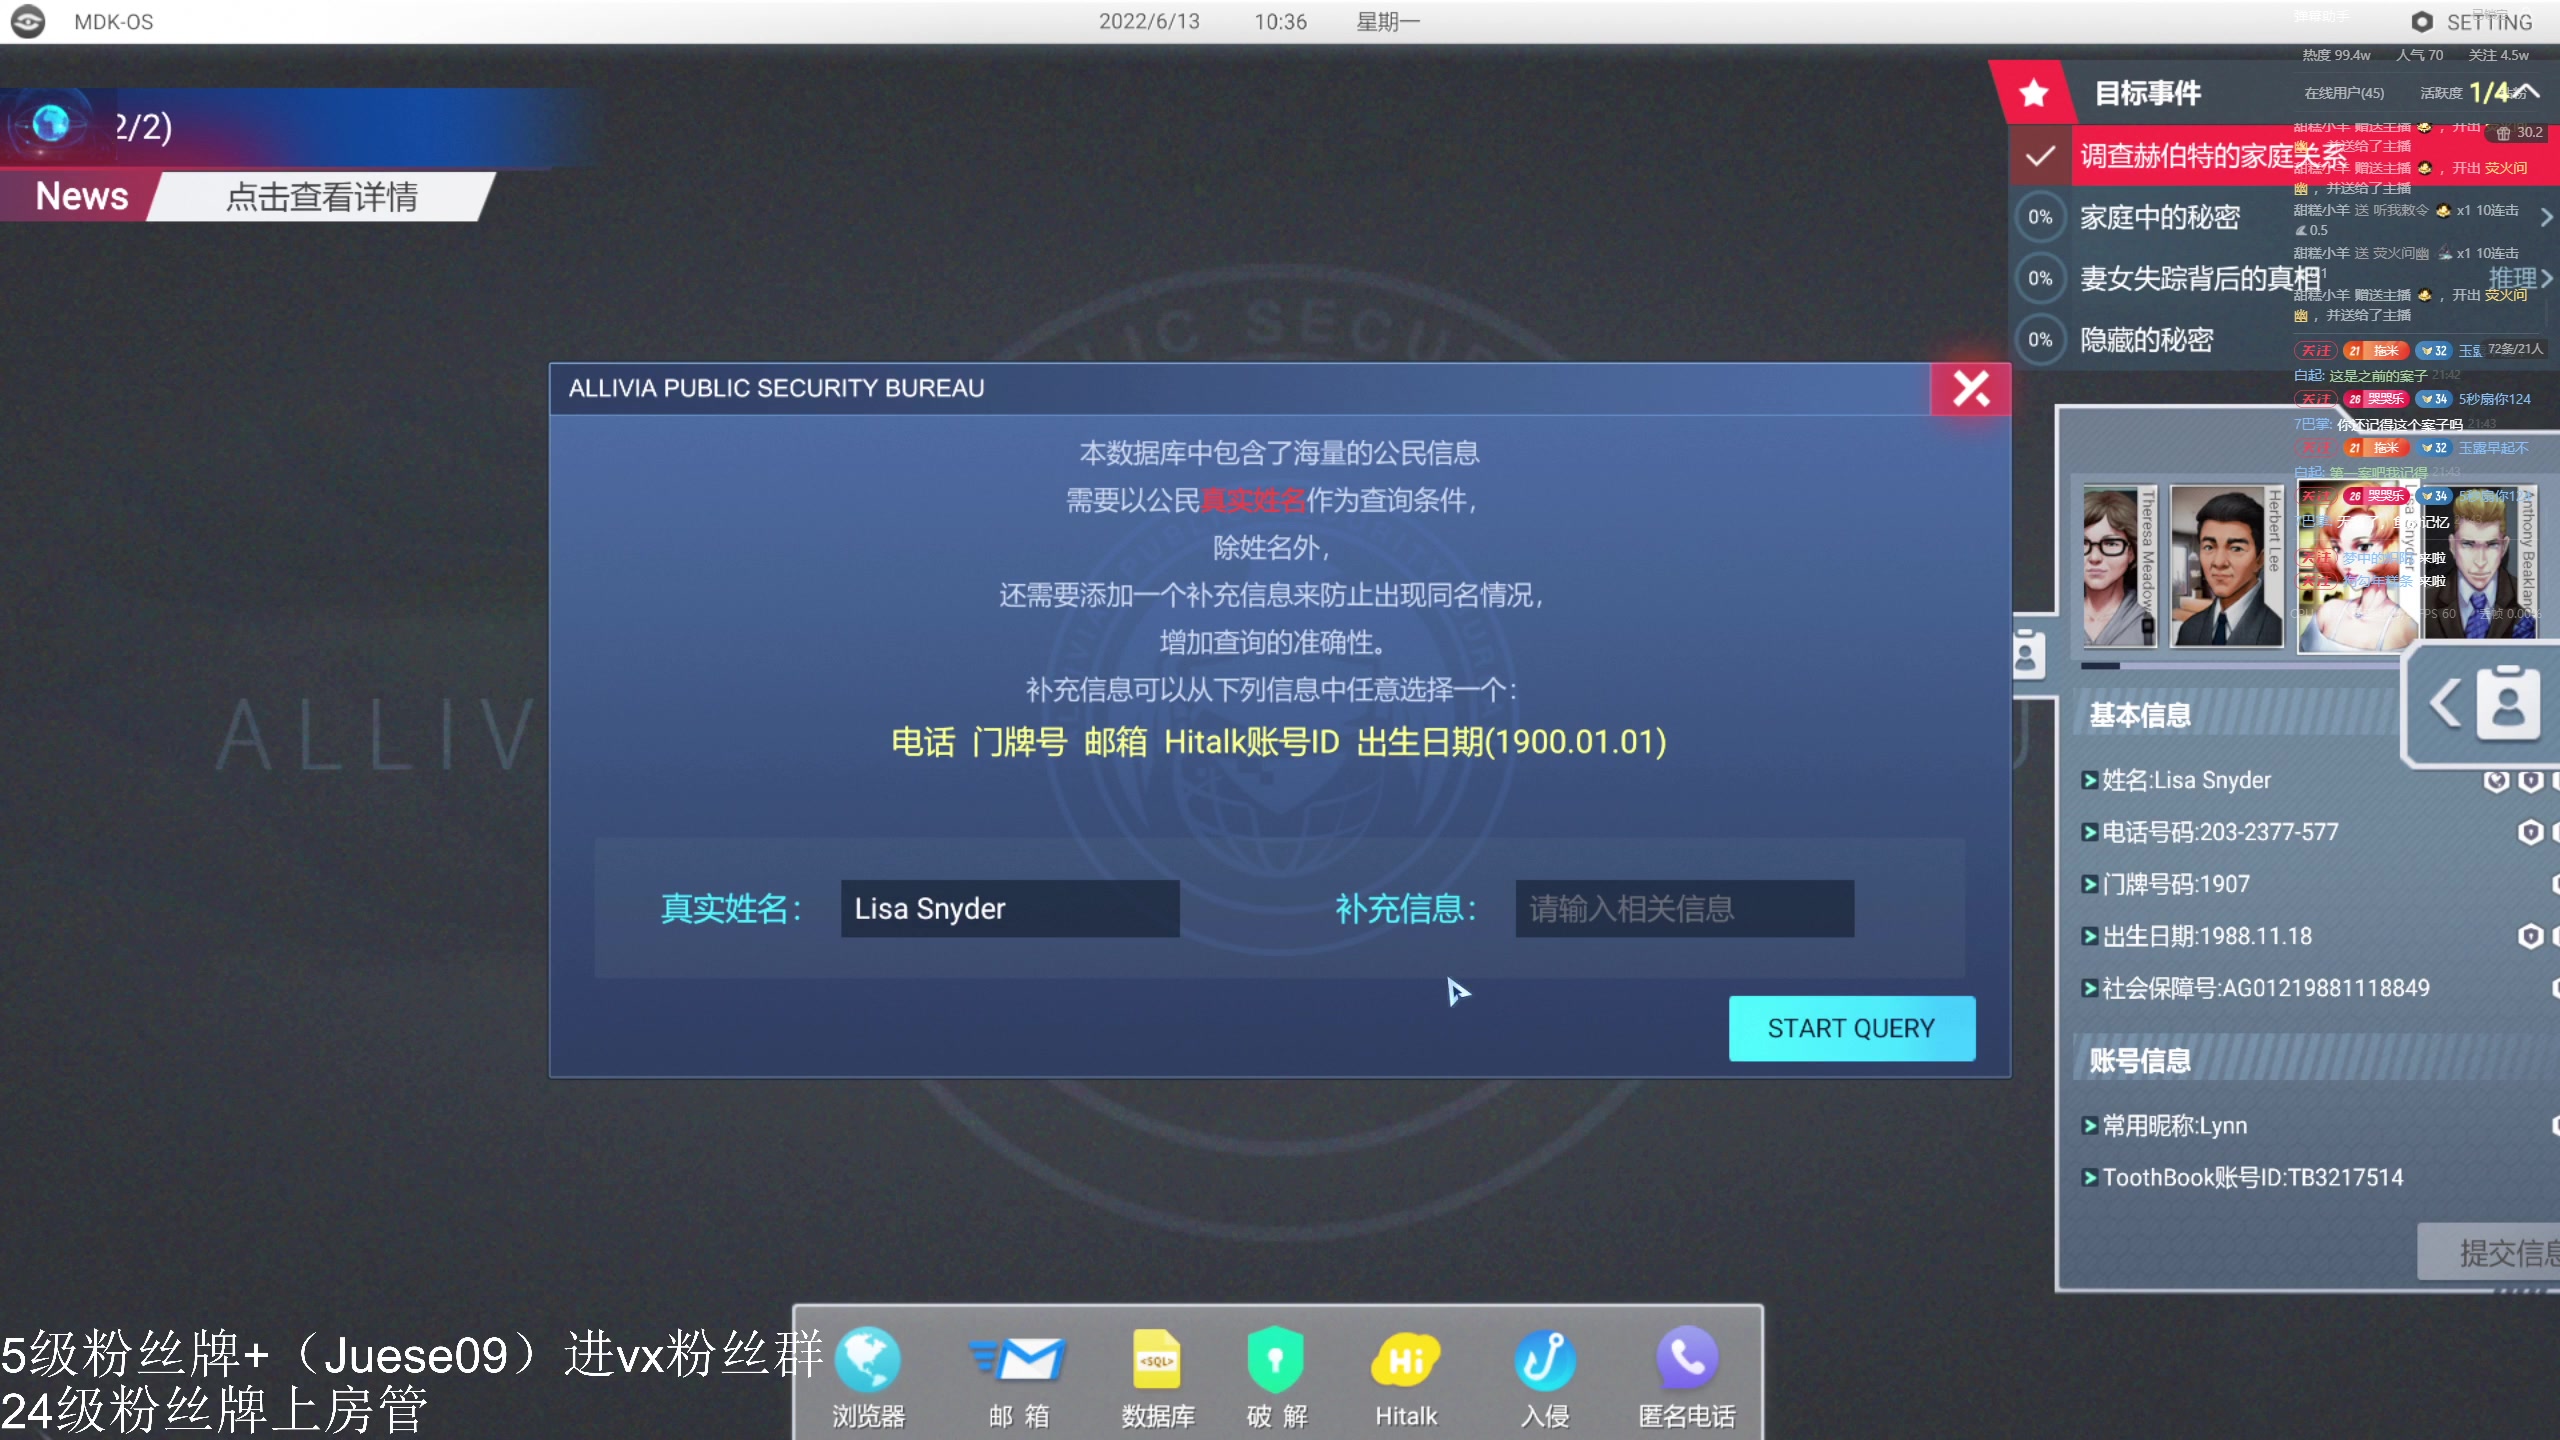Click shield icon beside 姓名 row
Image resolution: width=2560 pixels, height=1440 pixels.
click(2530, 780)
